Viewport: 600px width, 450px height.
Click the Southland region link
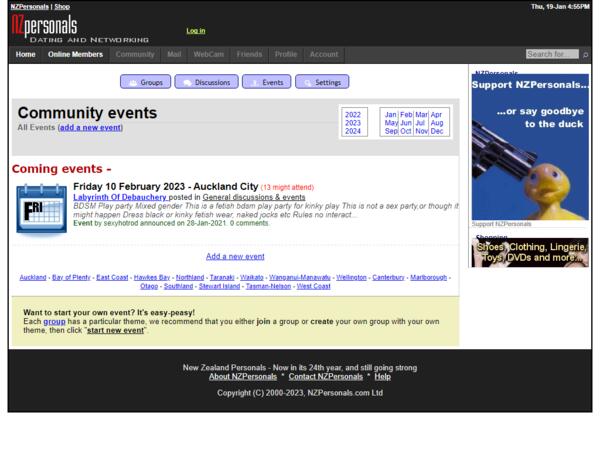pos(178,286)
